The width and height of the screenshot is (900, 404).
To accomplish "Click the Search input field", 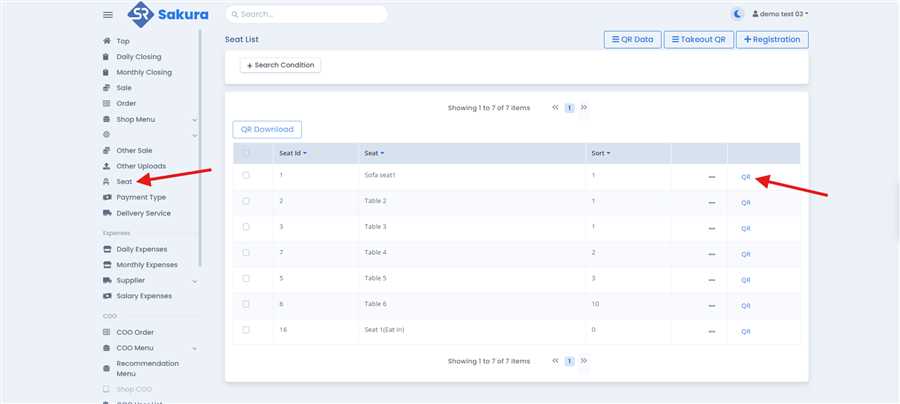I will (306, 14).
